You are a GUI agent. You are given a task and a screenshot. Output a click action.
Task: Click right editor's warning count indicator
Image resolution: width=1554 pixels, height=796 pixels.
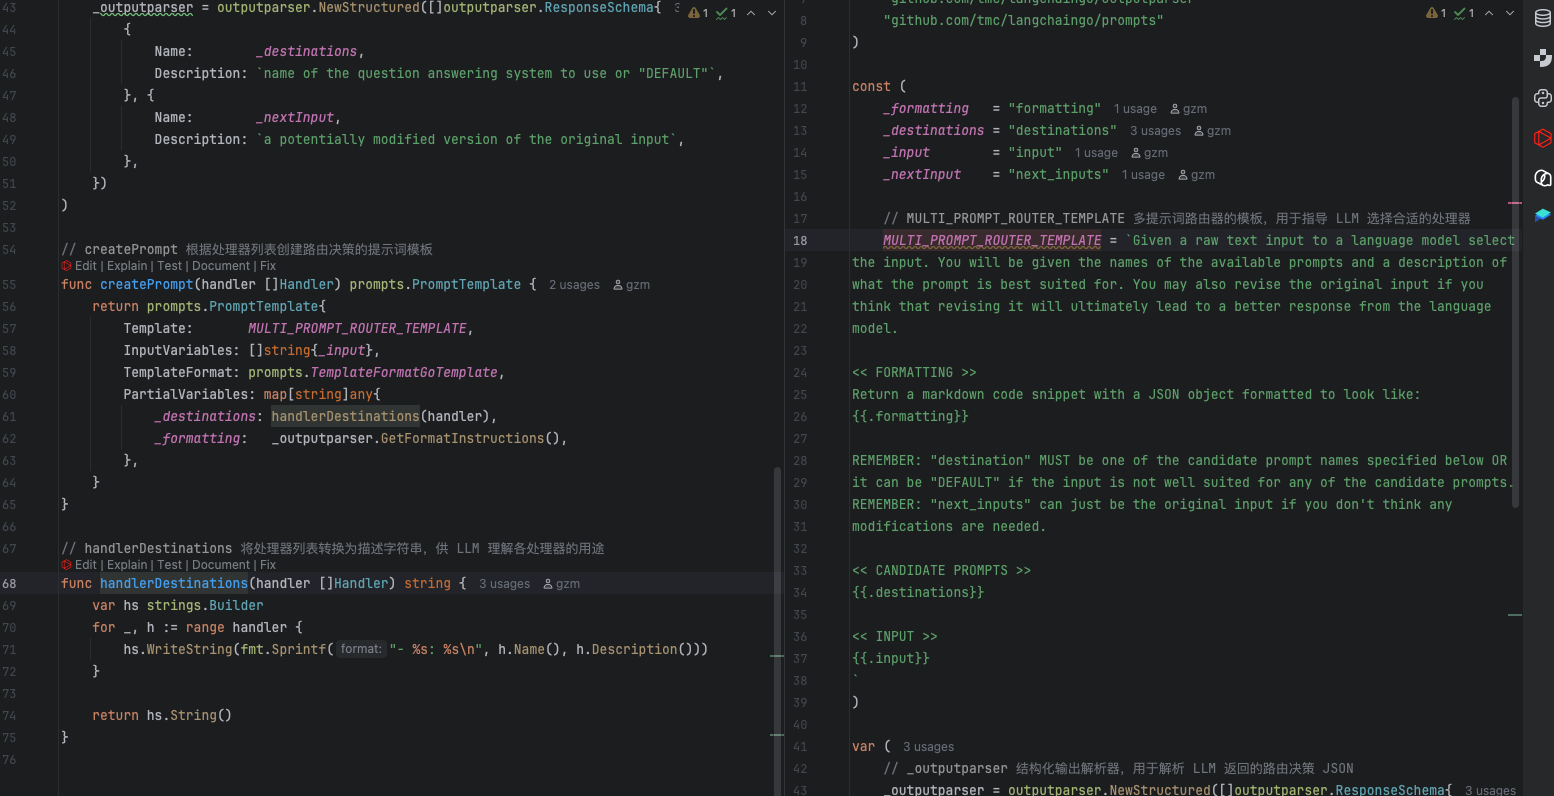click(1436, 13)
